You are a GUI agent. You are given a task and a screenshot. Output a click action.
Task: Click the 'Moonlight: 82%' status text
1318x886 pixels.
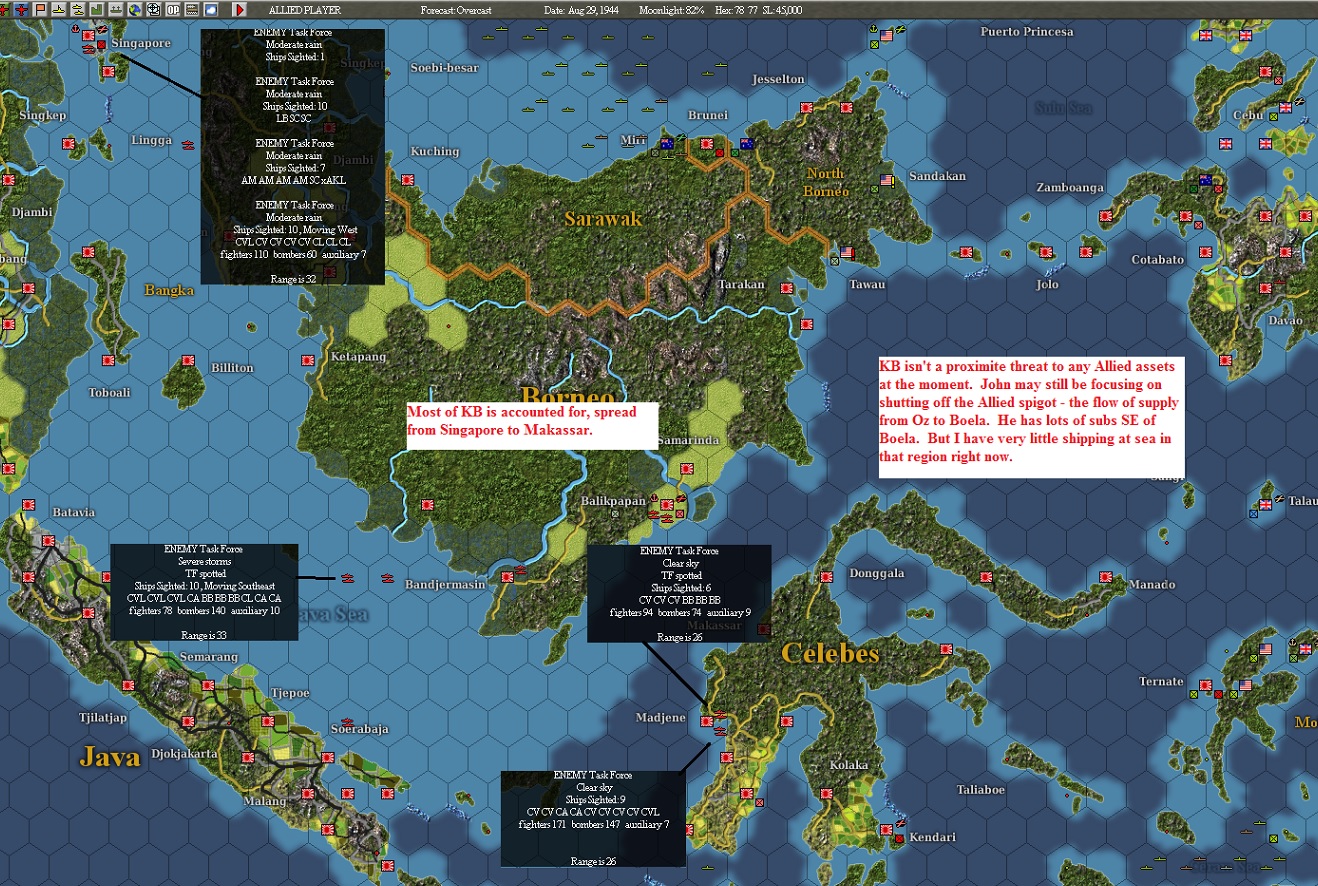(672, 9)
